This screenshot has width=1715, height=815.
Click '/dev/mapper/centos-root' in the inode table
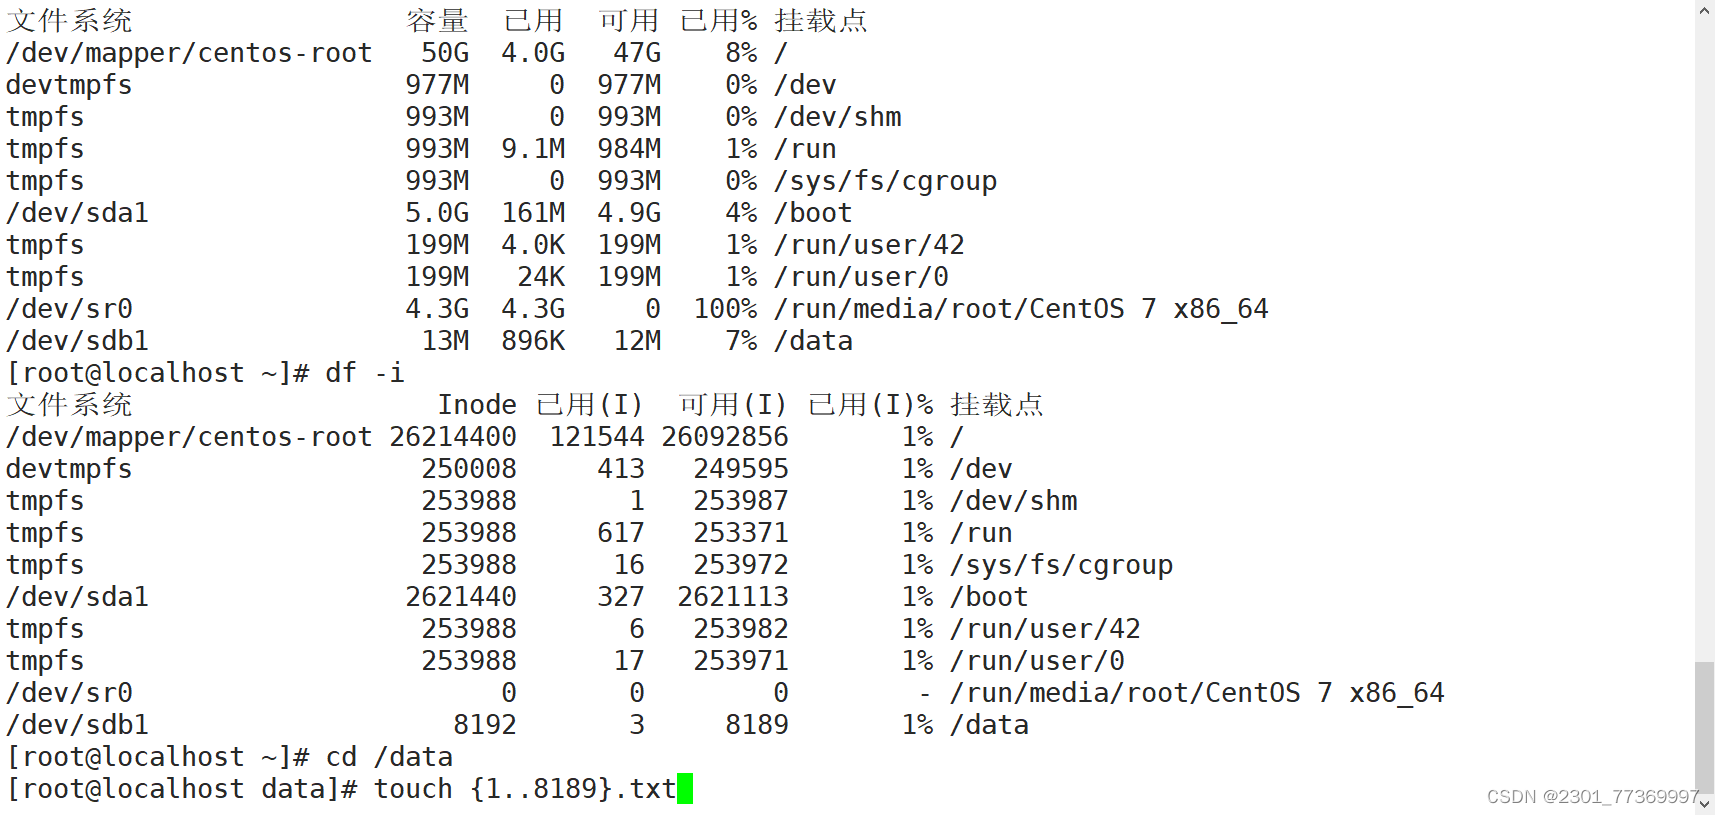189,437
